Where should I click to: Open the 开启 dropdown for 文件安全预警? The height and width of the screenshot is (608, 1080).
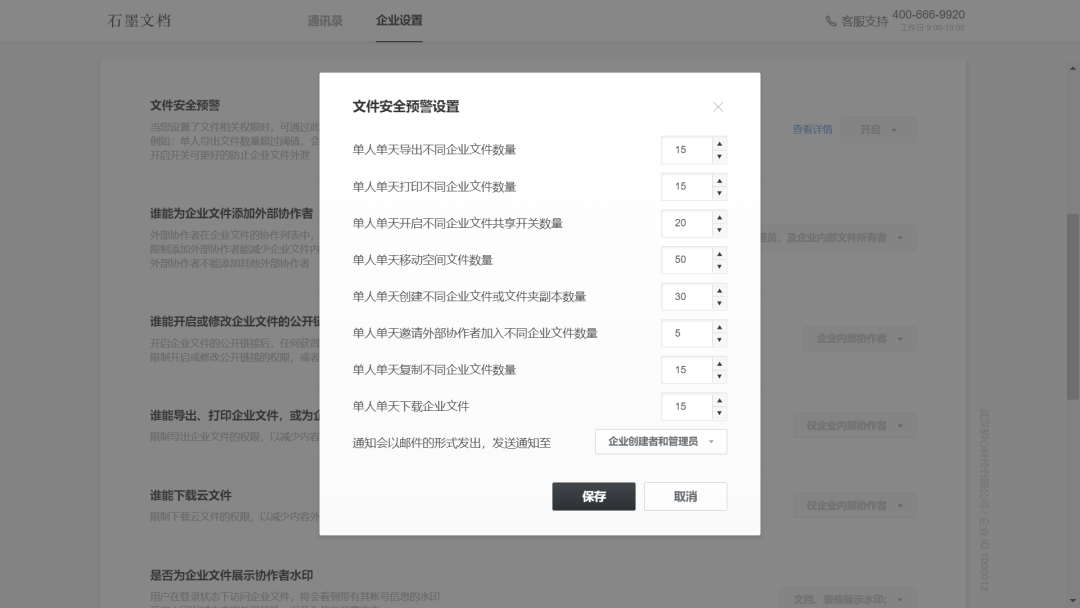[877, 130]
